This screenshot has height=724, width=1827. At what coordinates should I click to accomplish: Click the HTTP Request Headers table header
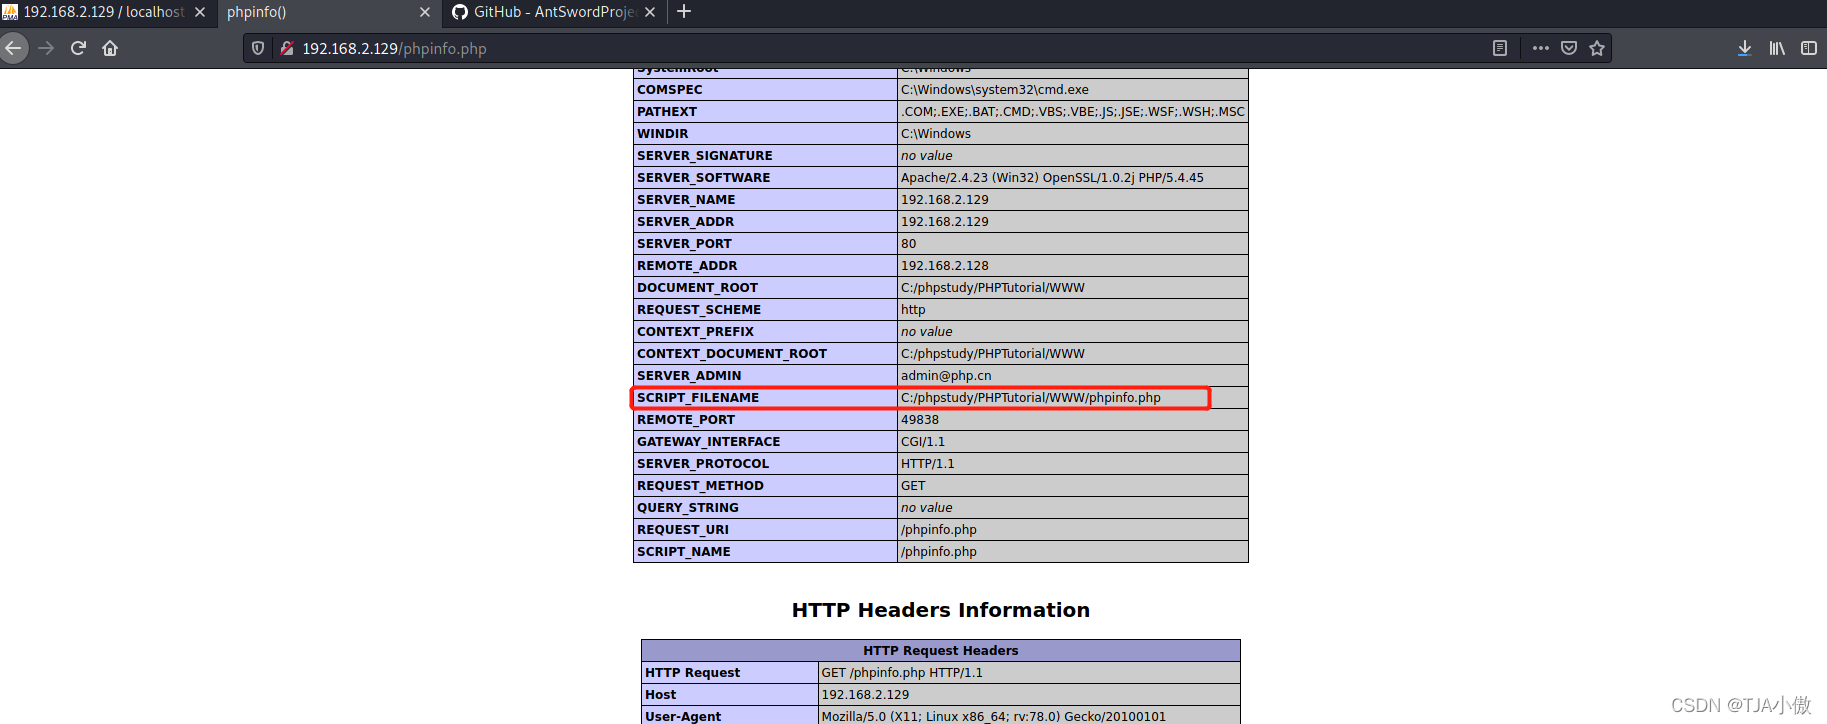pos(940,651)
